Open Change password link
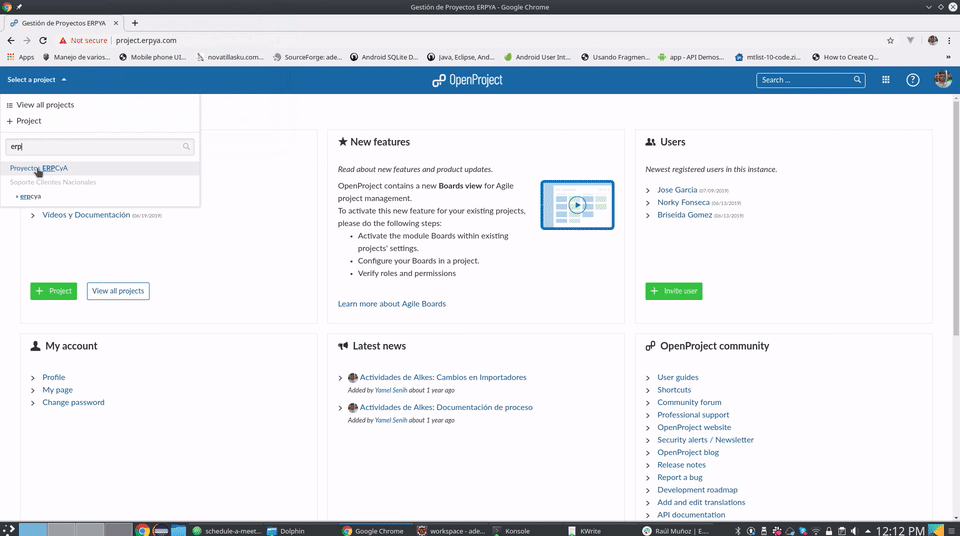960x536 pixels. 73,402
